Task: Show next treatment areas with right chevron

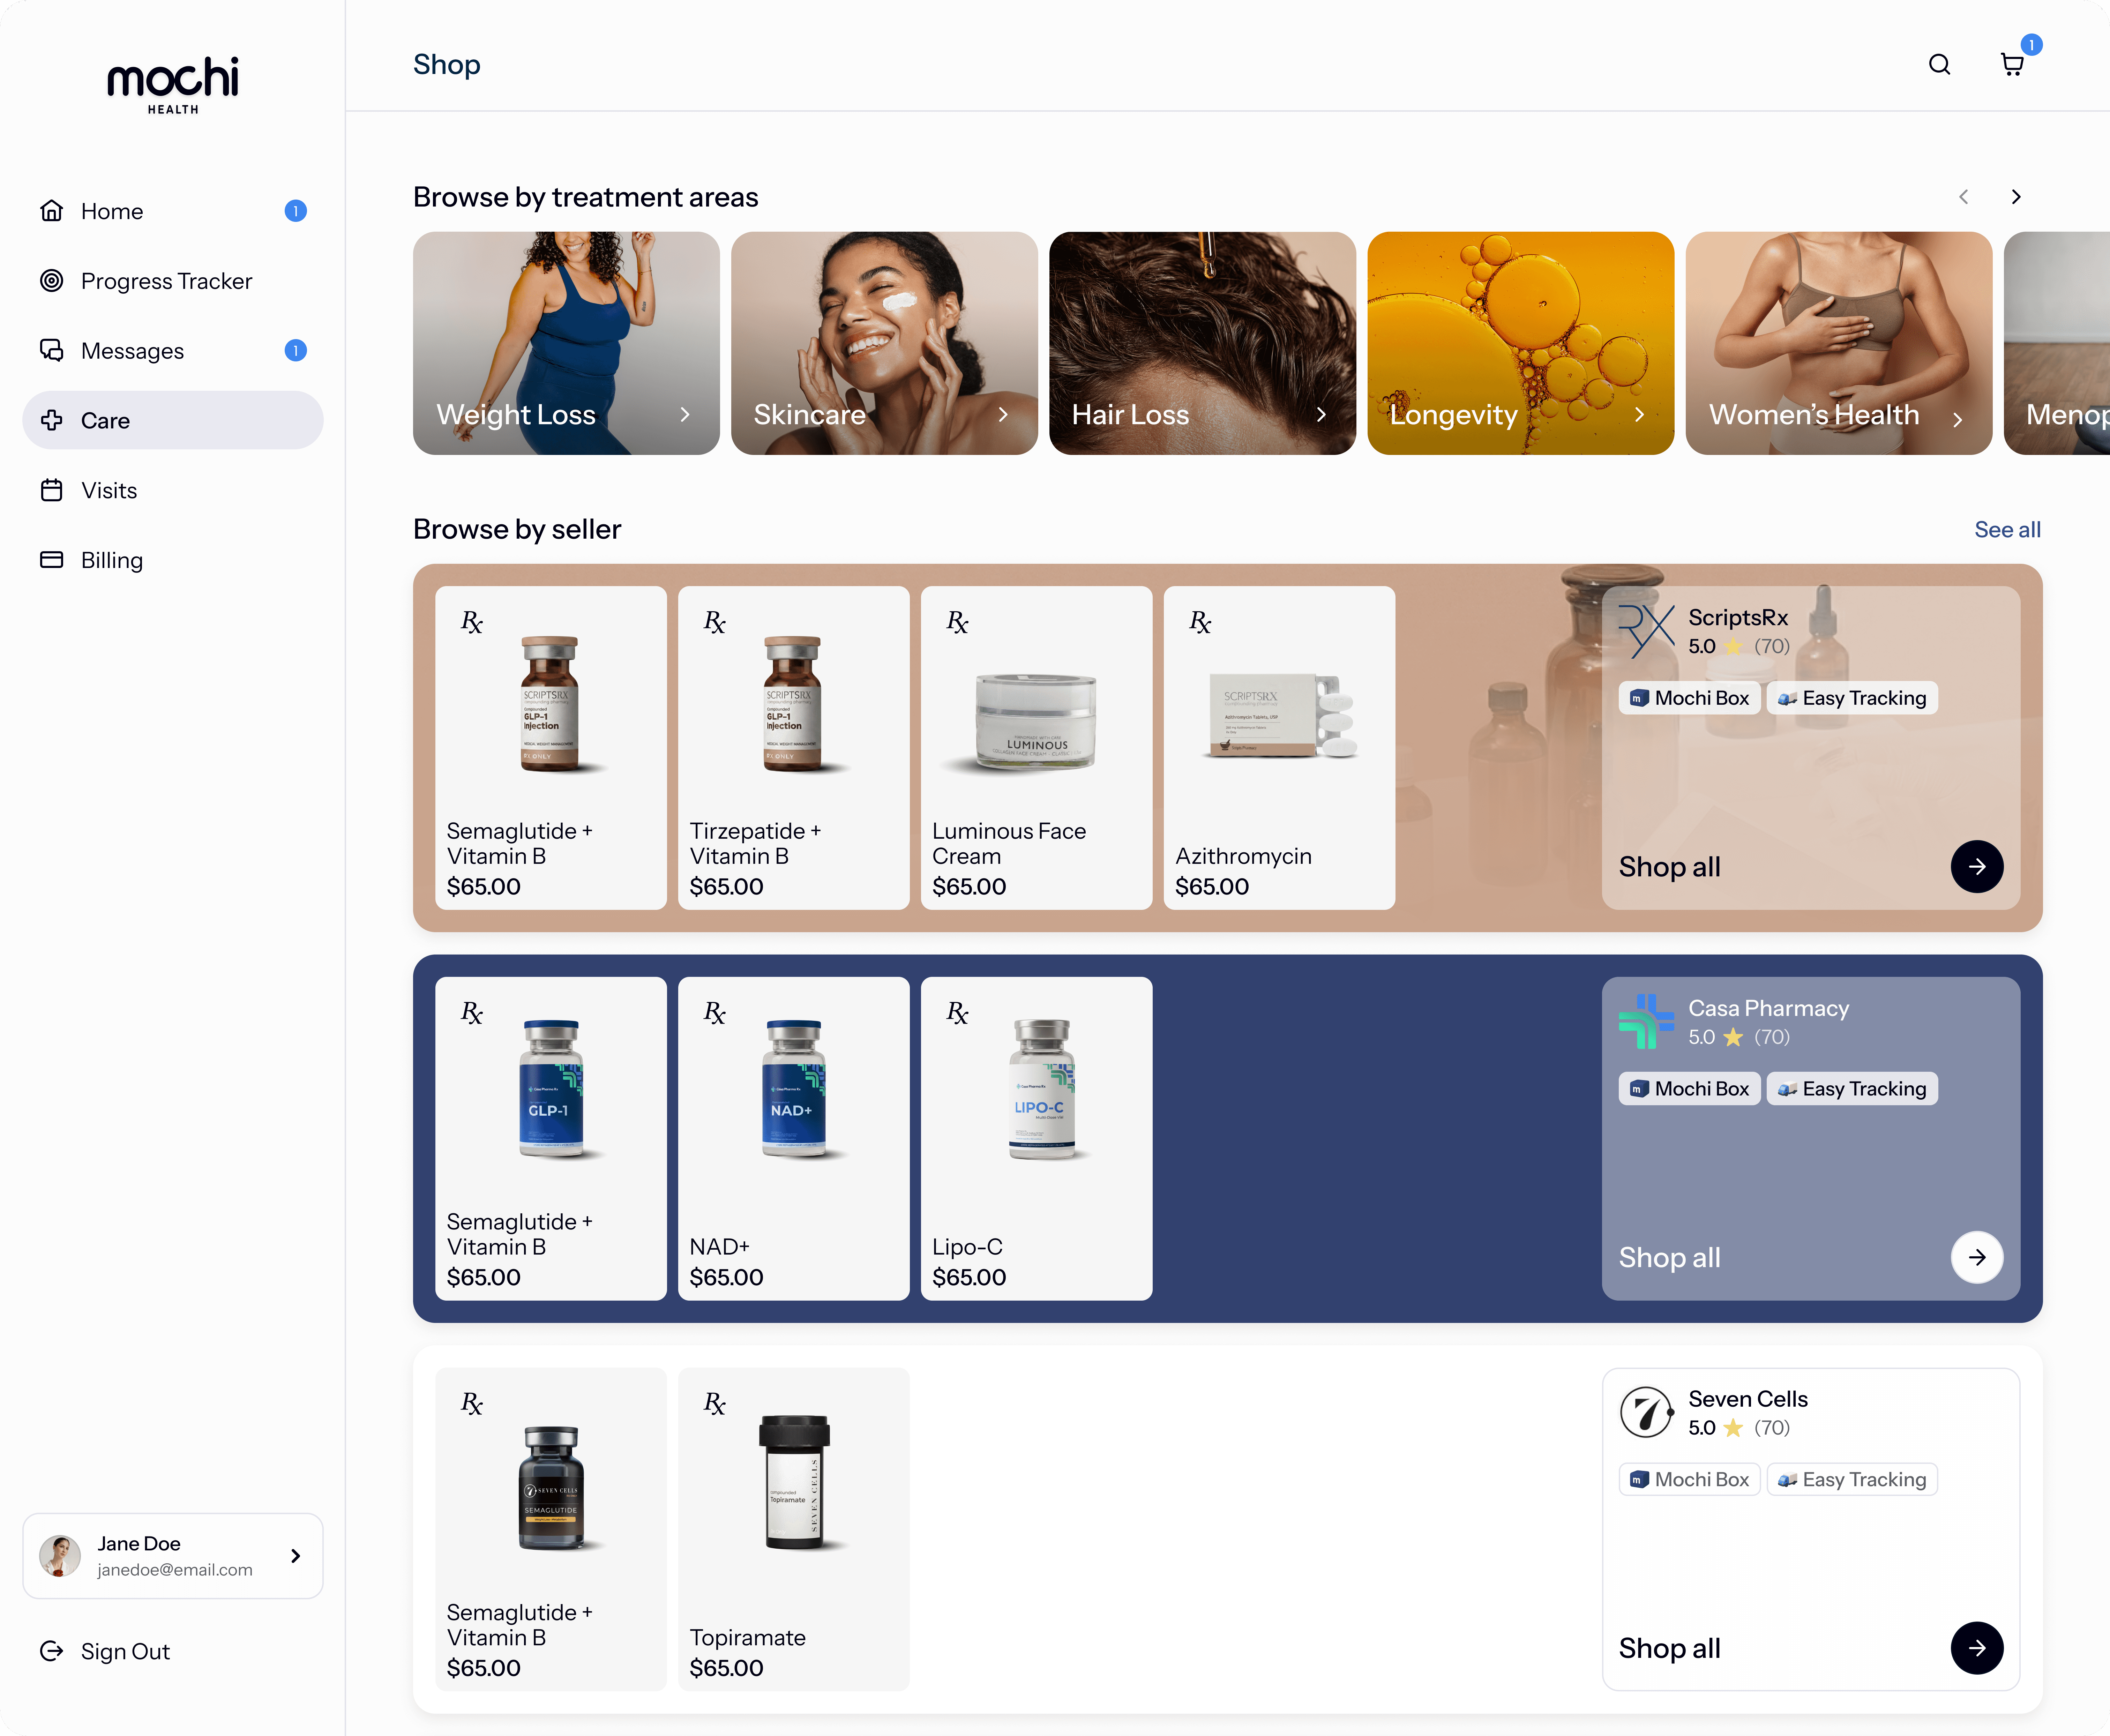Action: 2016,197
